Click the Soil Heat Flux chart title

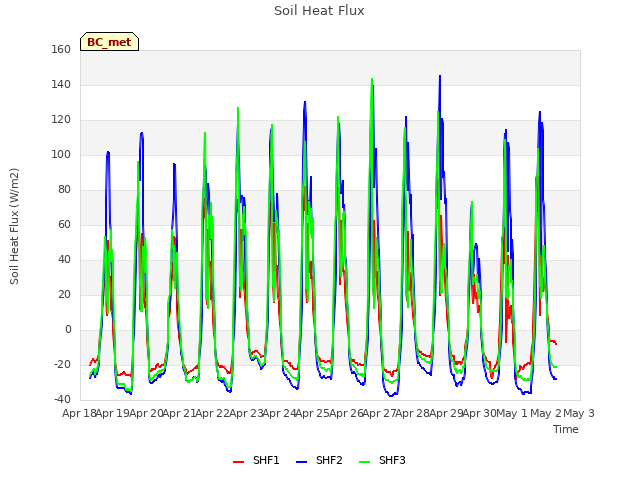click(x=319, y=11)
